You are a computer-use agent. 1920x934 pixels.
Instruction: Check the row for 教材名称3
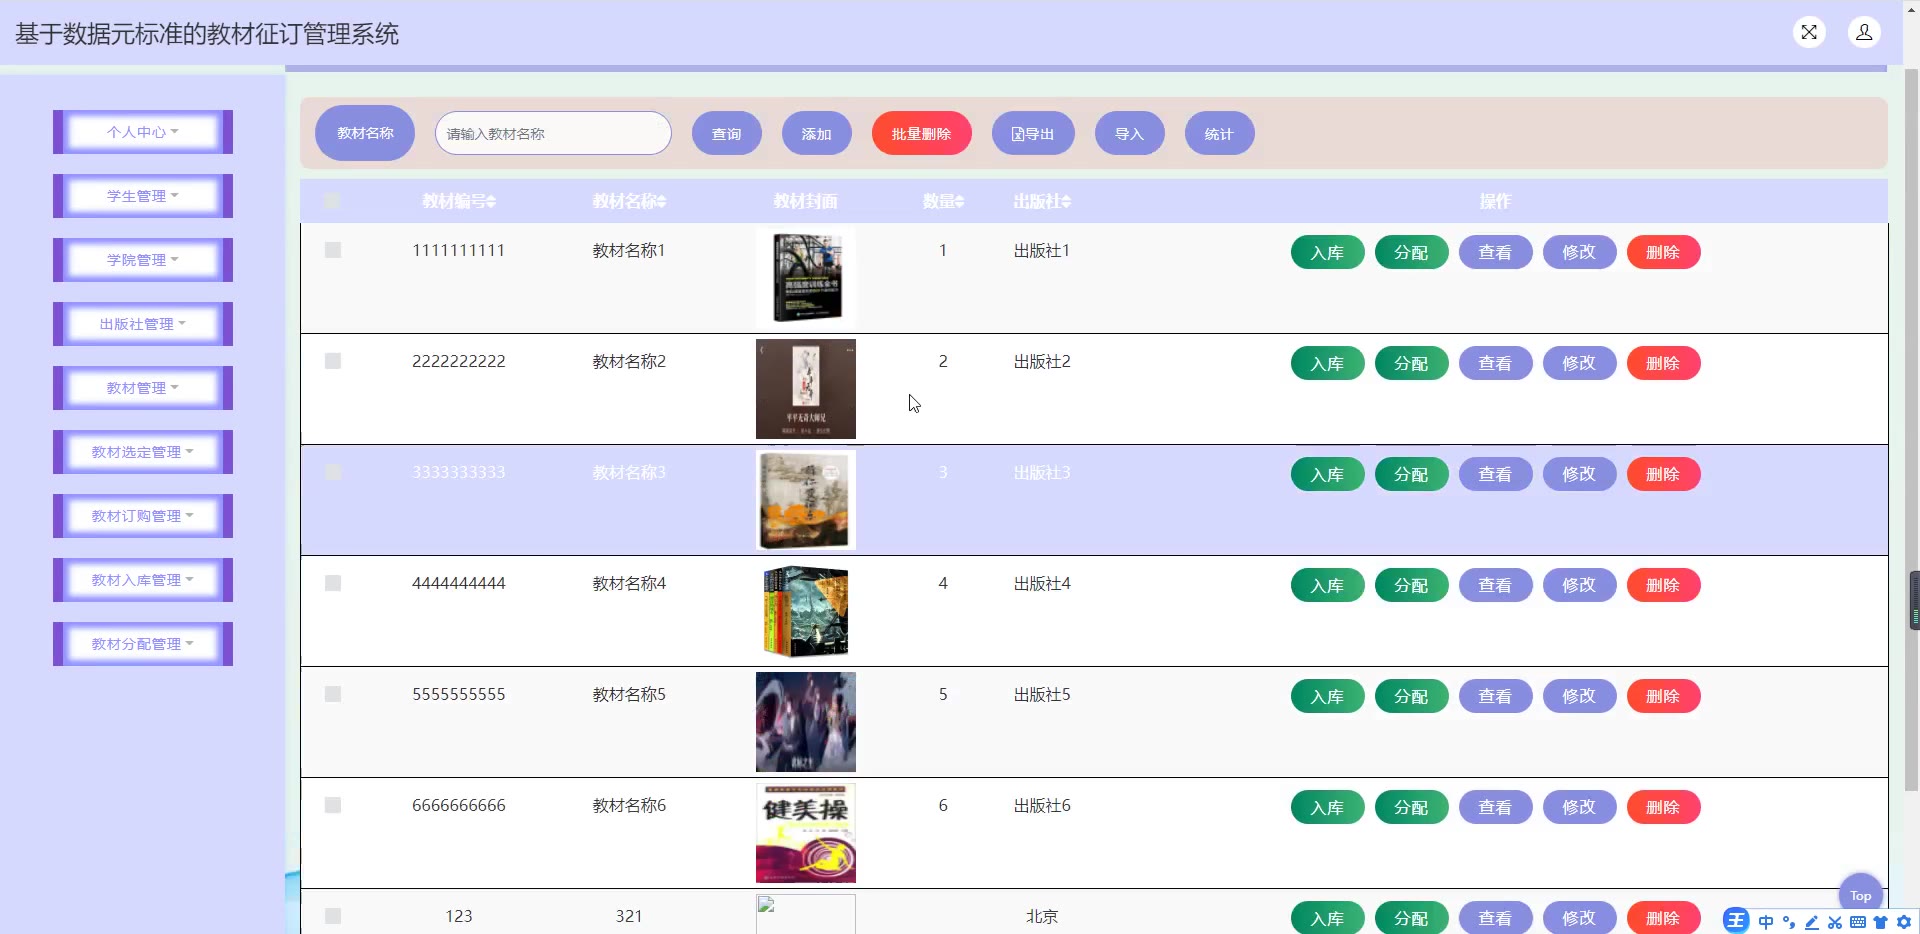[x=333, y=472]
